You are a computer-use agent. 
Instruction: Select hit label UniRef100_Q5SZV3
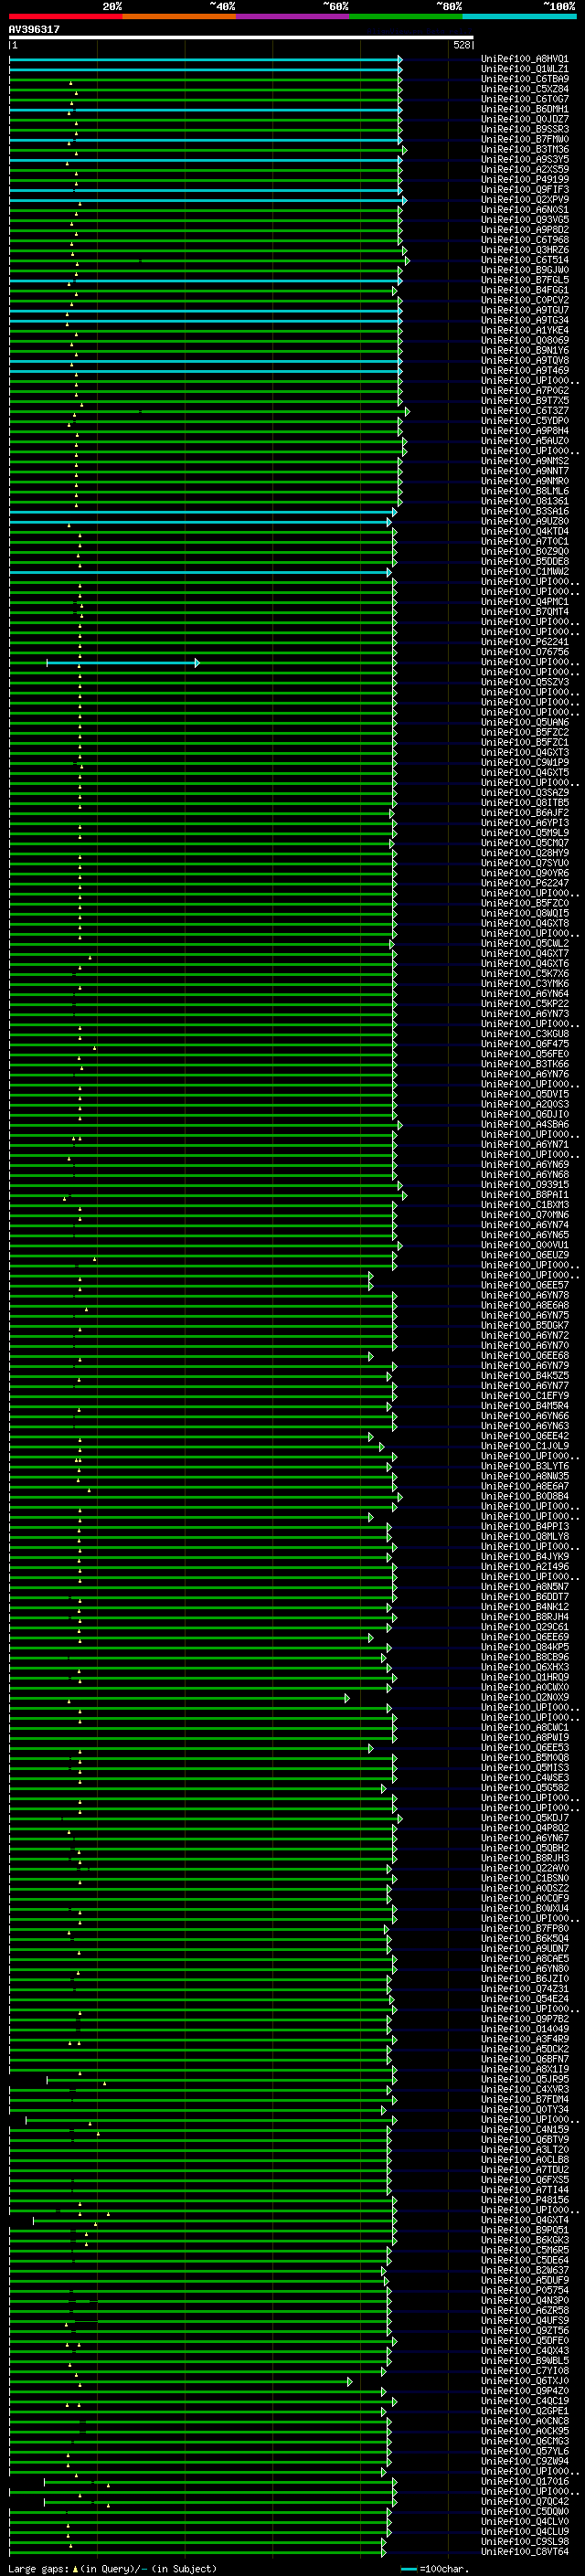click(525, 682)
